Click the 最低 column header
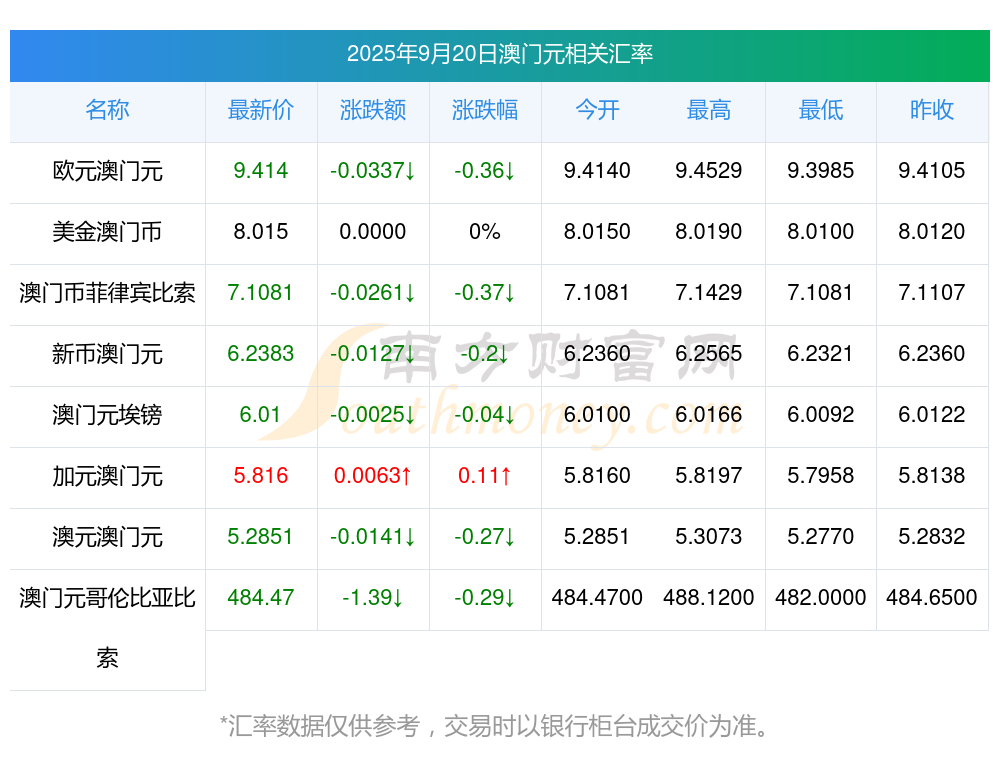The height and width of the screenshot is (757, 1000). point(821,110)
